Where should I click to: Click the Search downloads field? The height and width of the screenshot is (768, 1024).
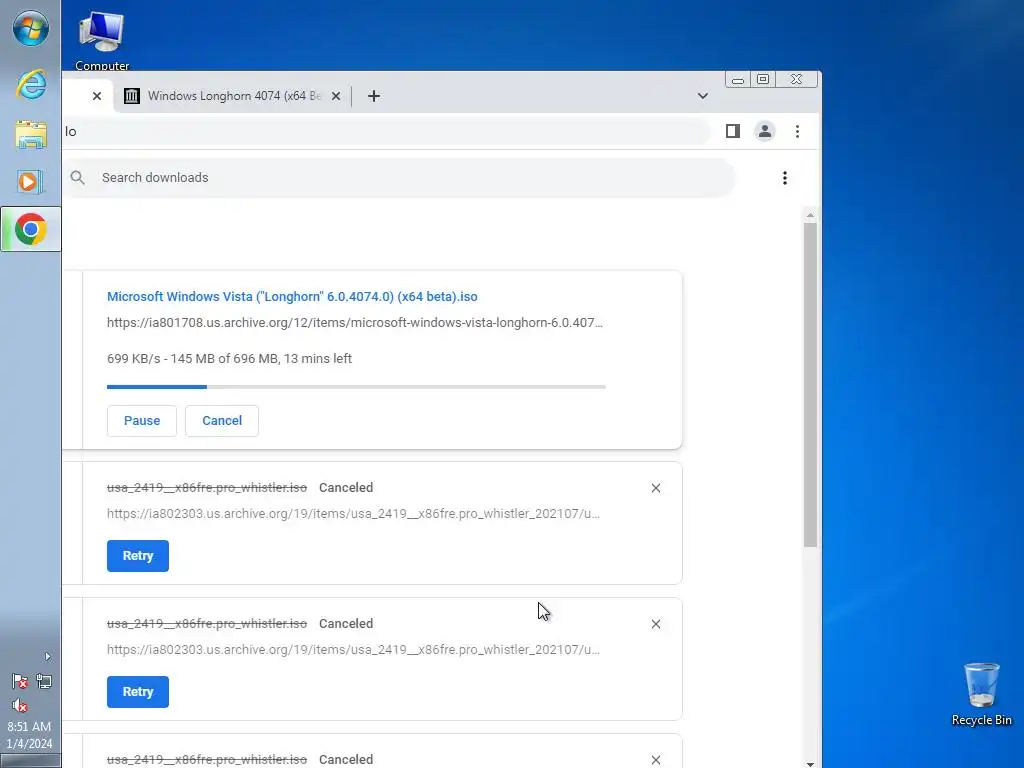tap(398, 178)
